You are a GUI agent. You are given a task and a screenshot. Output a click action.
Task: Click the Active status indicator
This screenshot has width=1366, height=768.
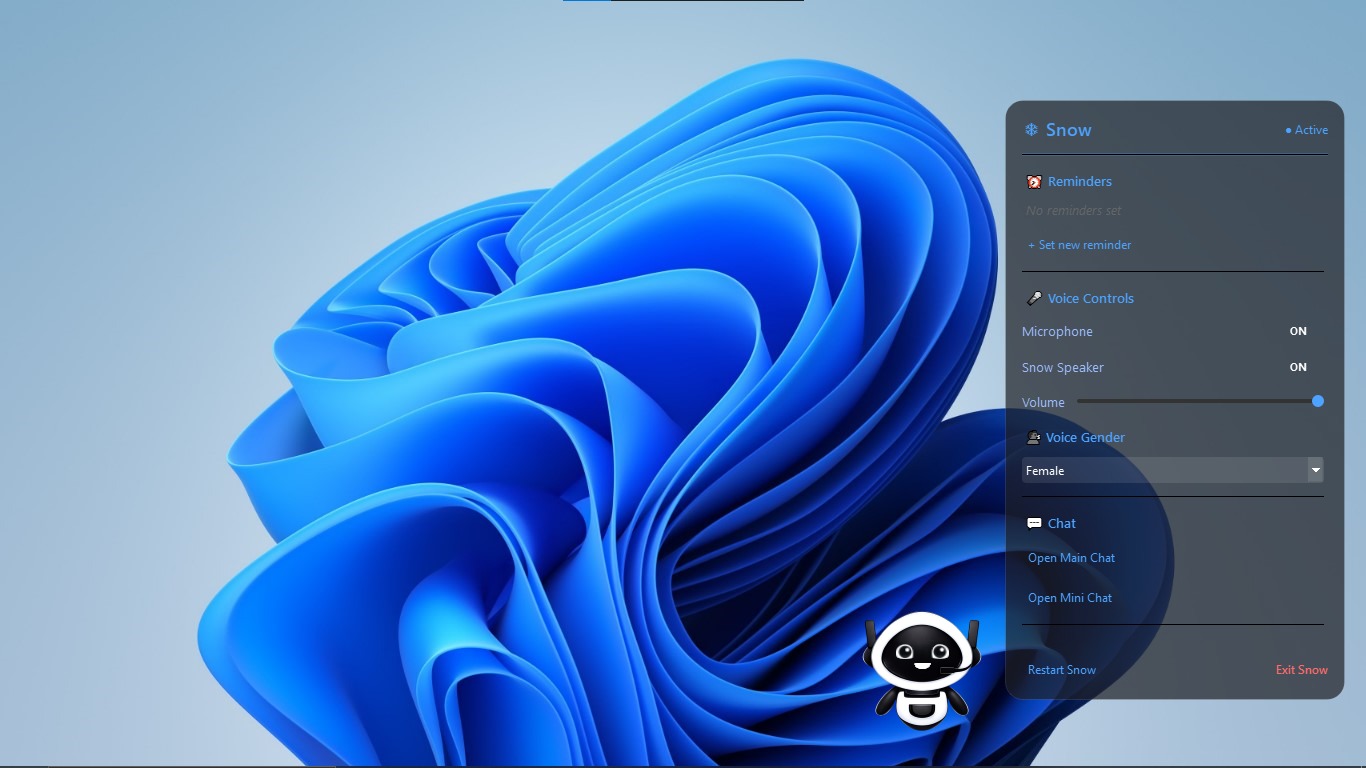(1307, 130)
